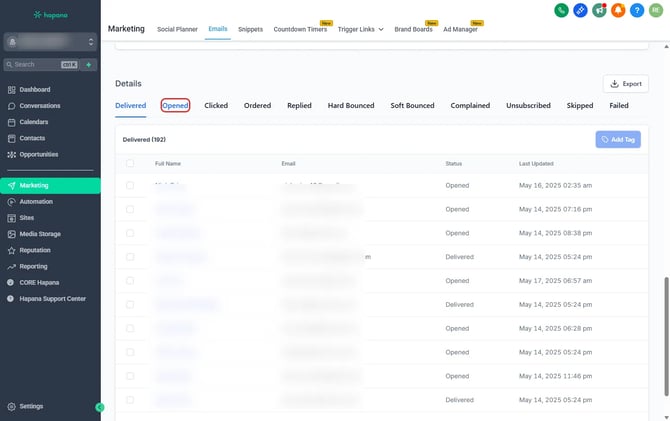
Task: Open the orange notifications bell
Action: coord(618,10)
